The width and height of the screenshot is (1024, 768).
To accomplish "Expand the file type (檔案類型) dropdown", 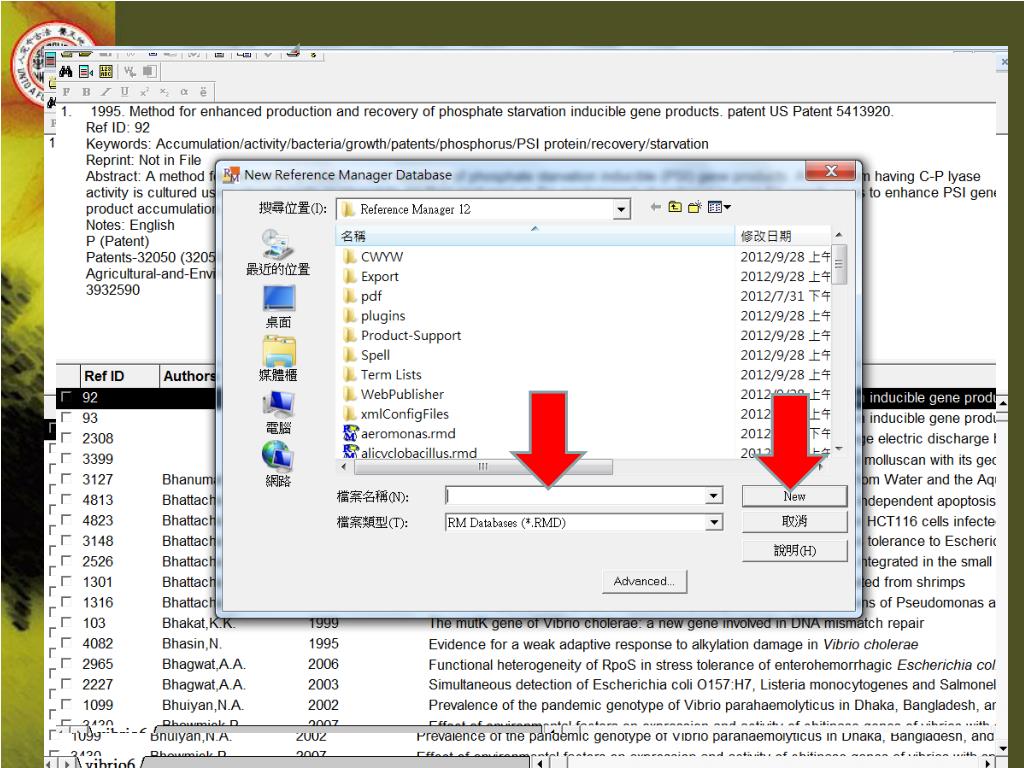I will 714,522.
